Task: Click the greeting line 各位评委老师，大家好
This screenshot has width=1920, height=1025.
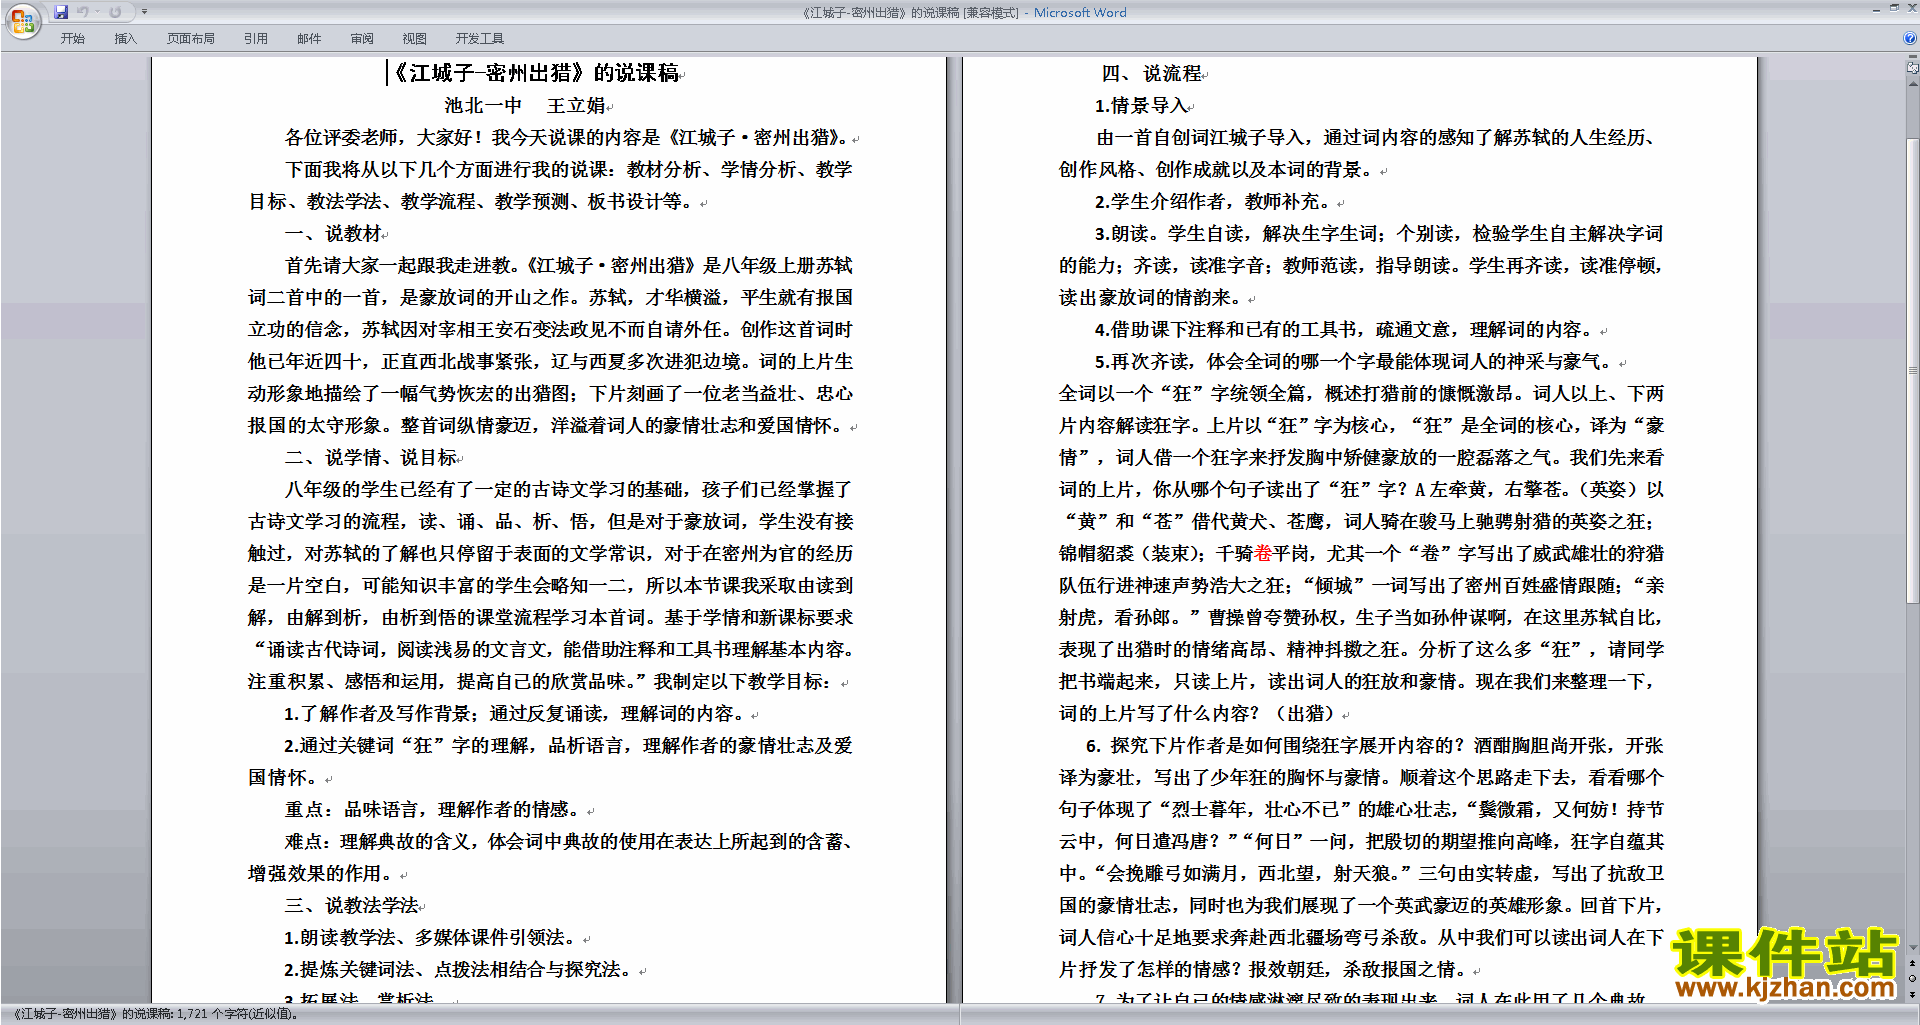Action: 567,137
